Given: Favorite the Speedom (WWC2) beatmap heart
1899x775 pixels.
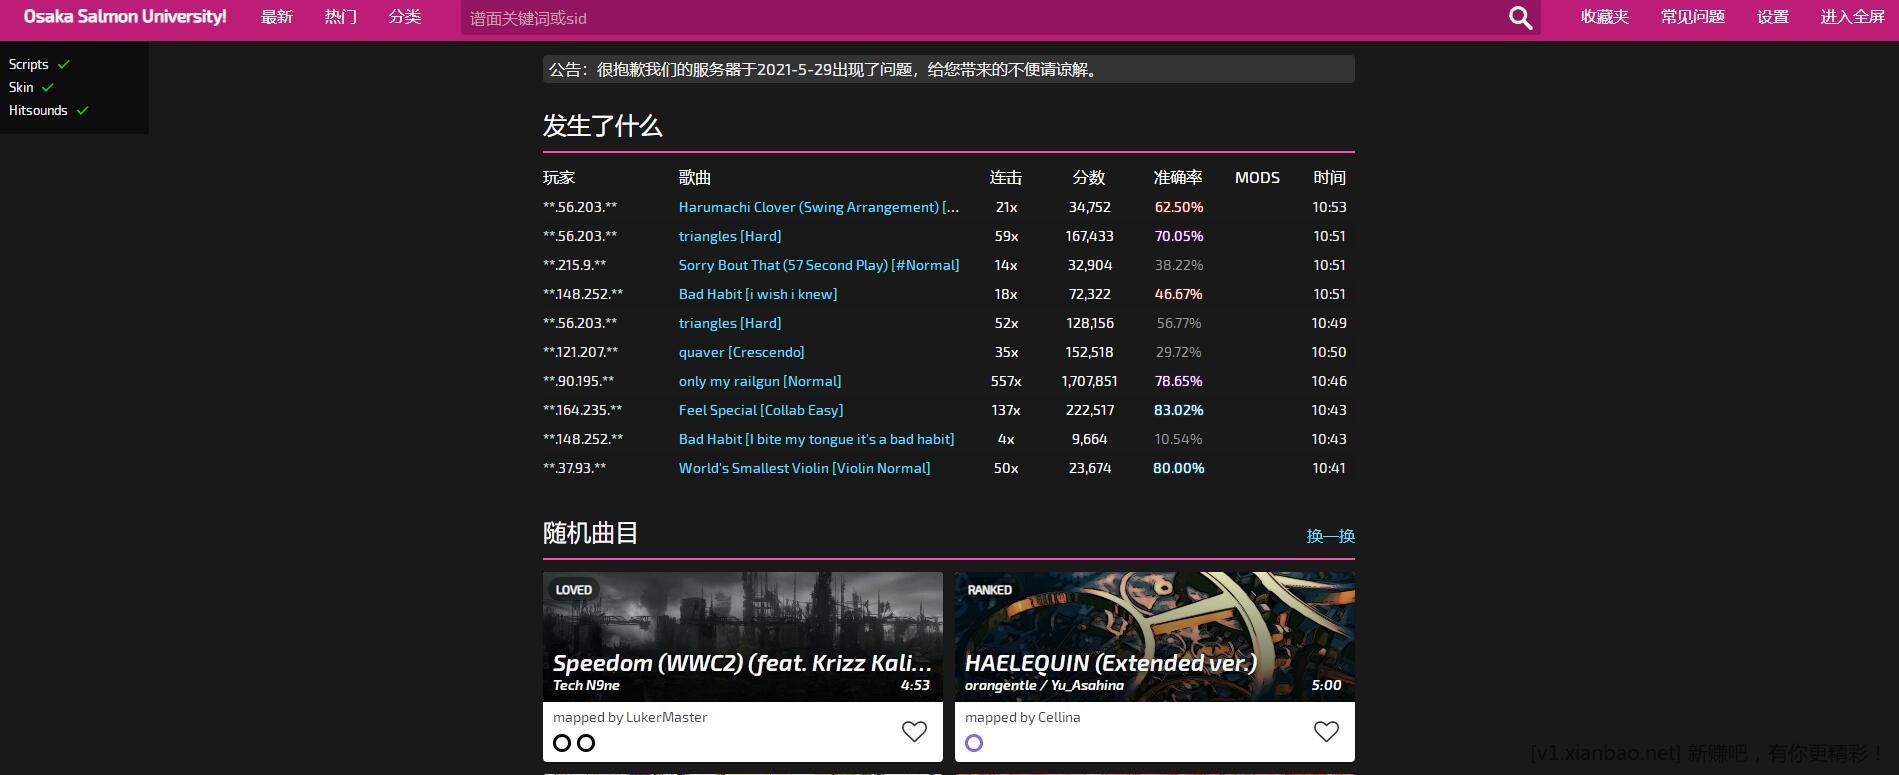Looking at the screenshot, I should tap(914, 732).
